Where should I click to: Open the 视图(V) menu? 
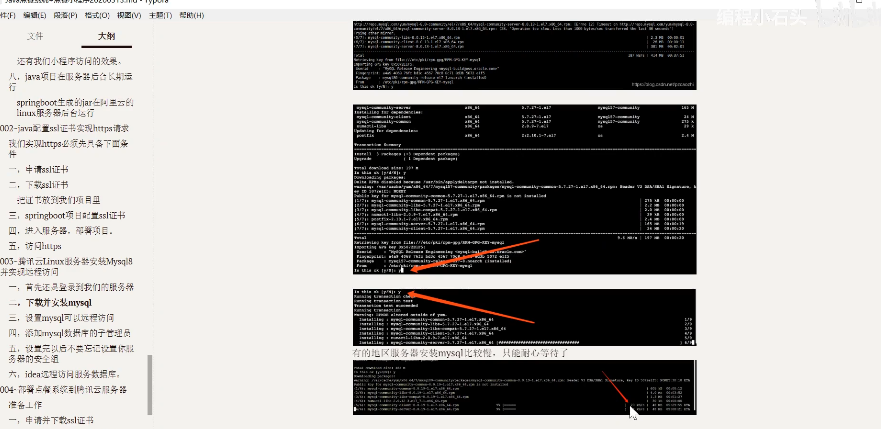(x=129, y=15)
